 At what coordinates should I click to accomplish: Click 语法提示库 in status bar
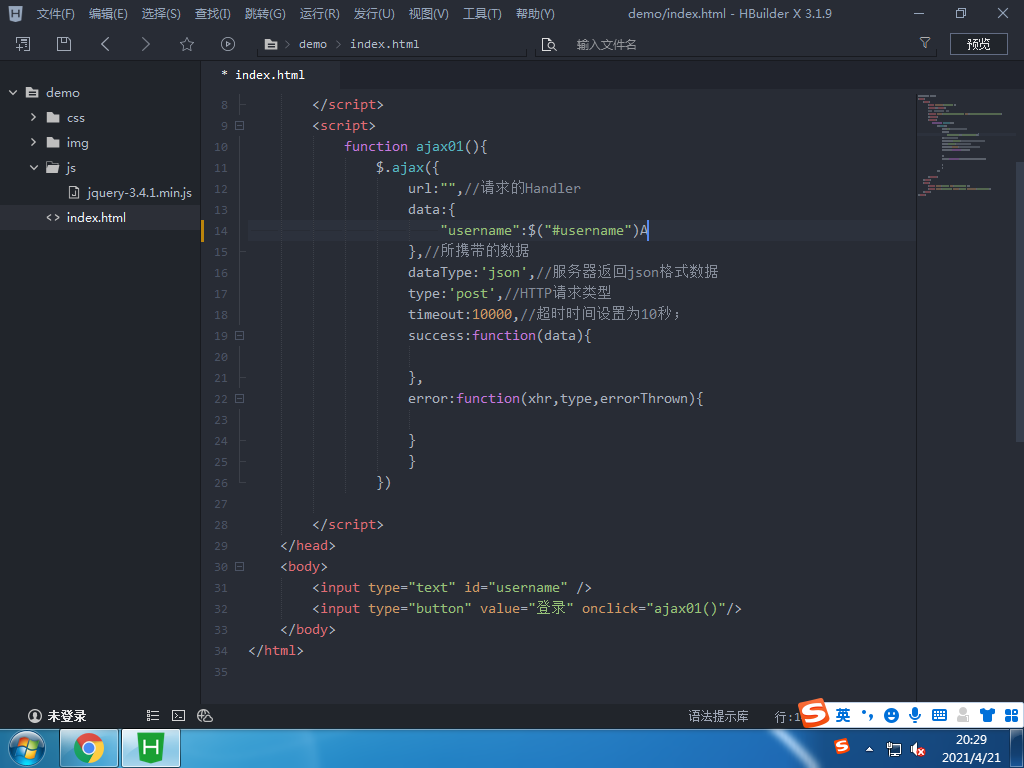pyautogui.click(x=718, y=716)
